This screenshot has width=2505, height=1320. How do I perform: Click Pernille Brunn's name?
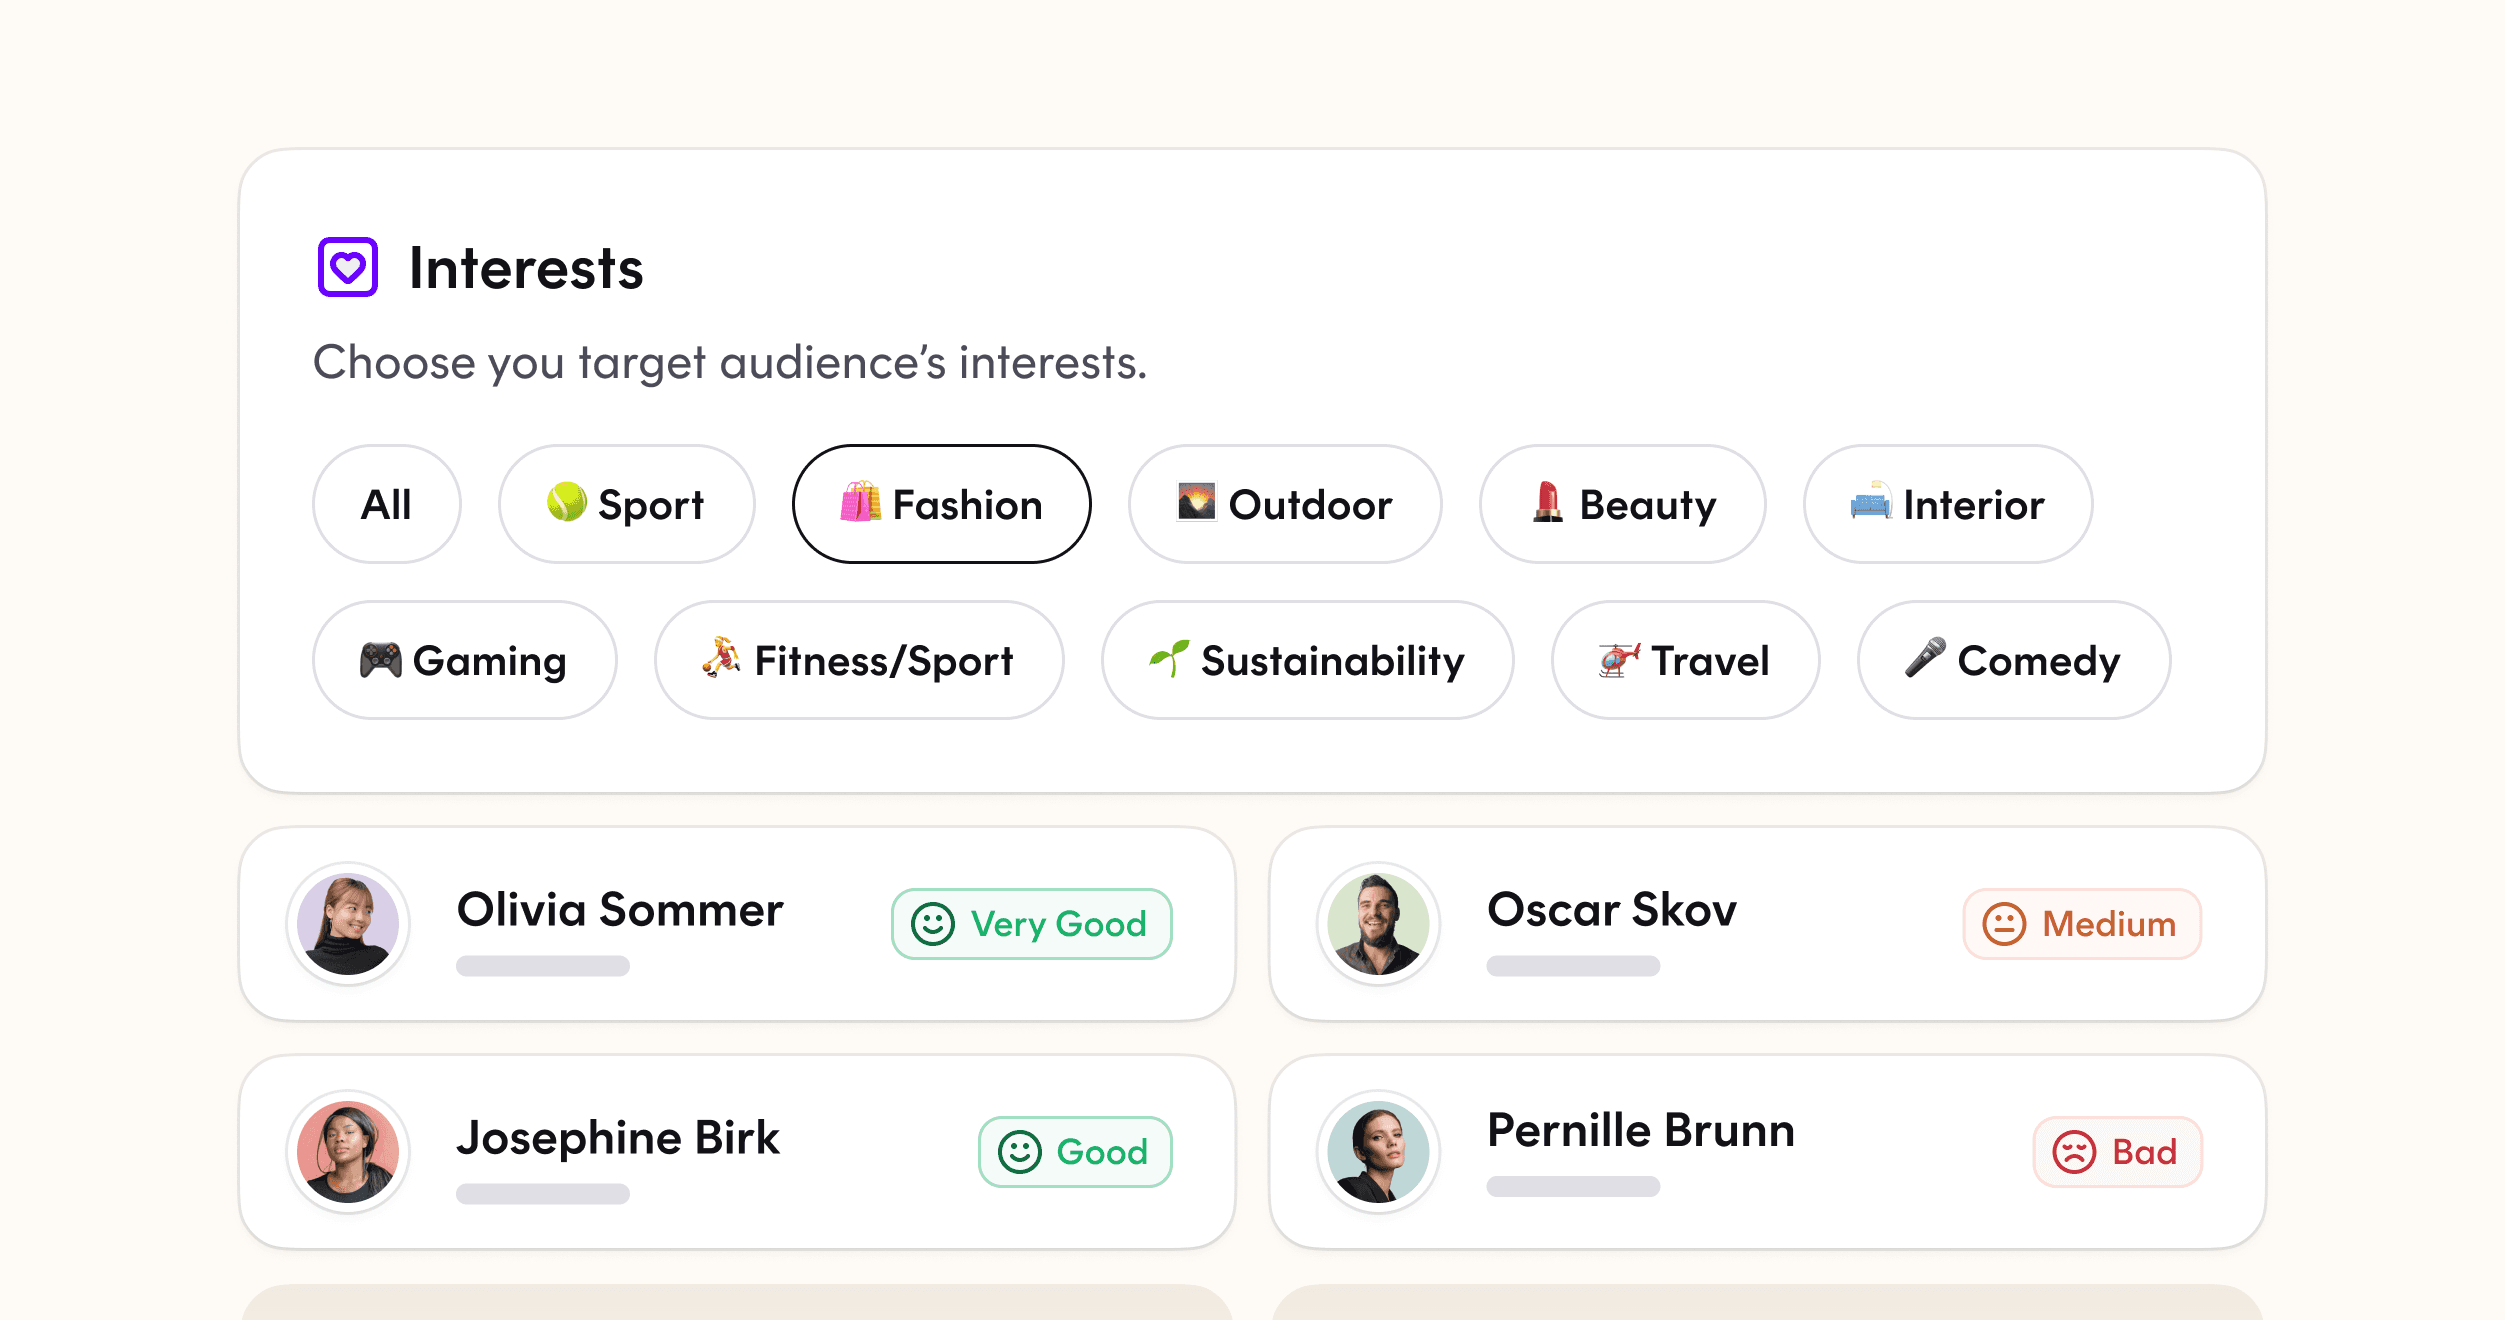pos(1640,1130)
